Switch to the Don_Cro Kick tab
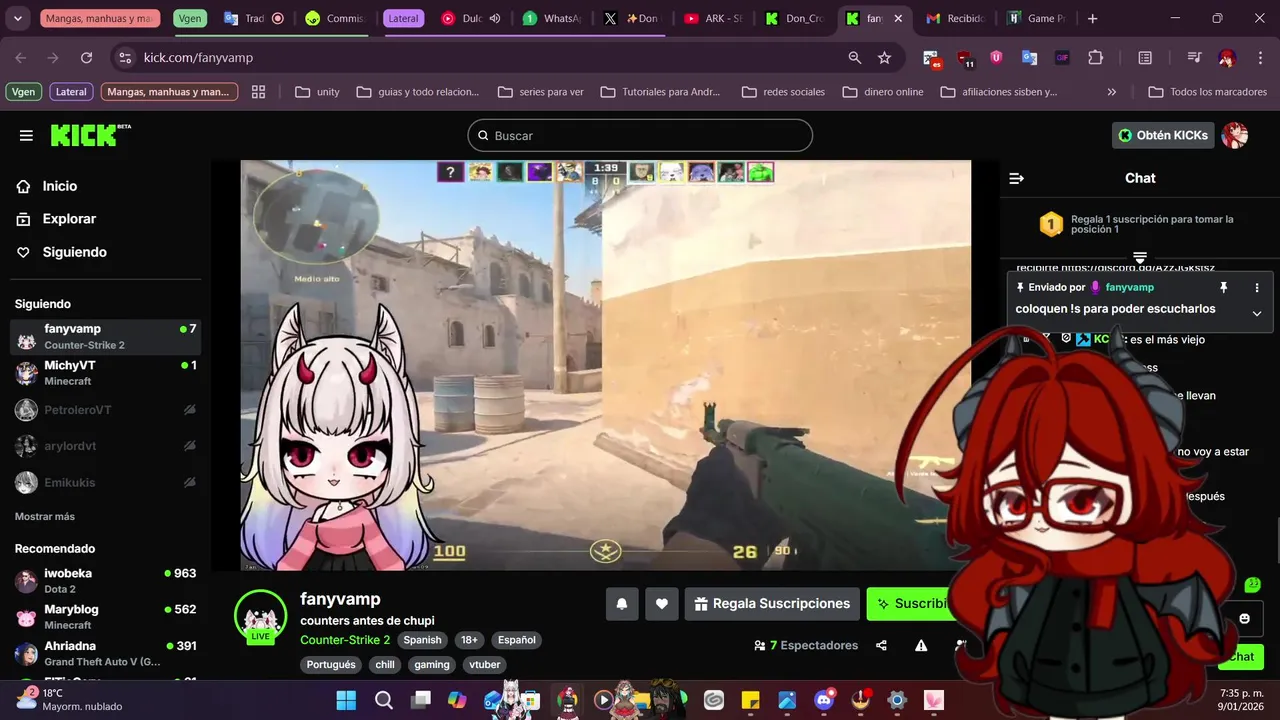Viewport: 1280px width, 720px height. 795,18
